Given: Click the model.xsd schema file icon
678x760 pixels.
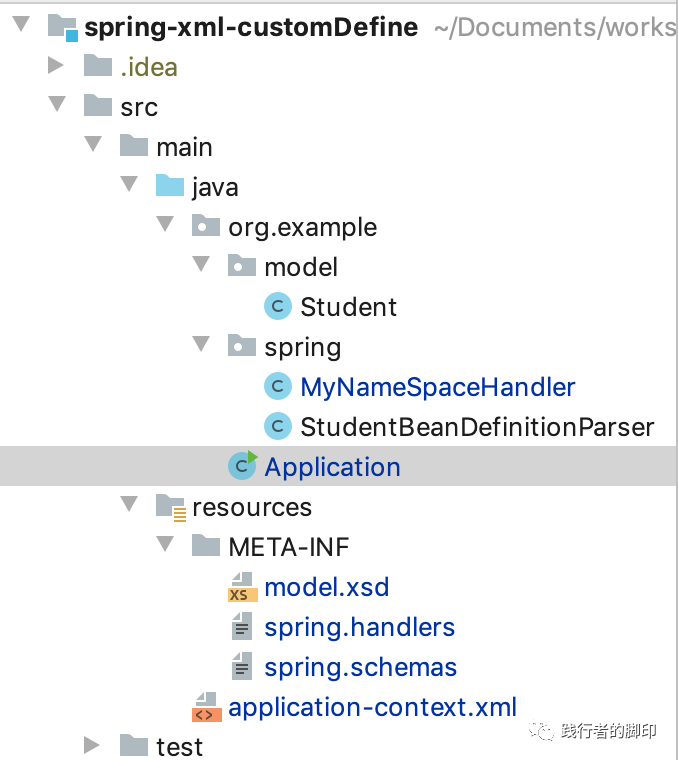Looking at the screenshot, I should coord(242,587).
